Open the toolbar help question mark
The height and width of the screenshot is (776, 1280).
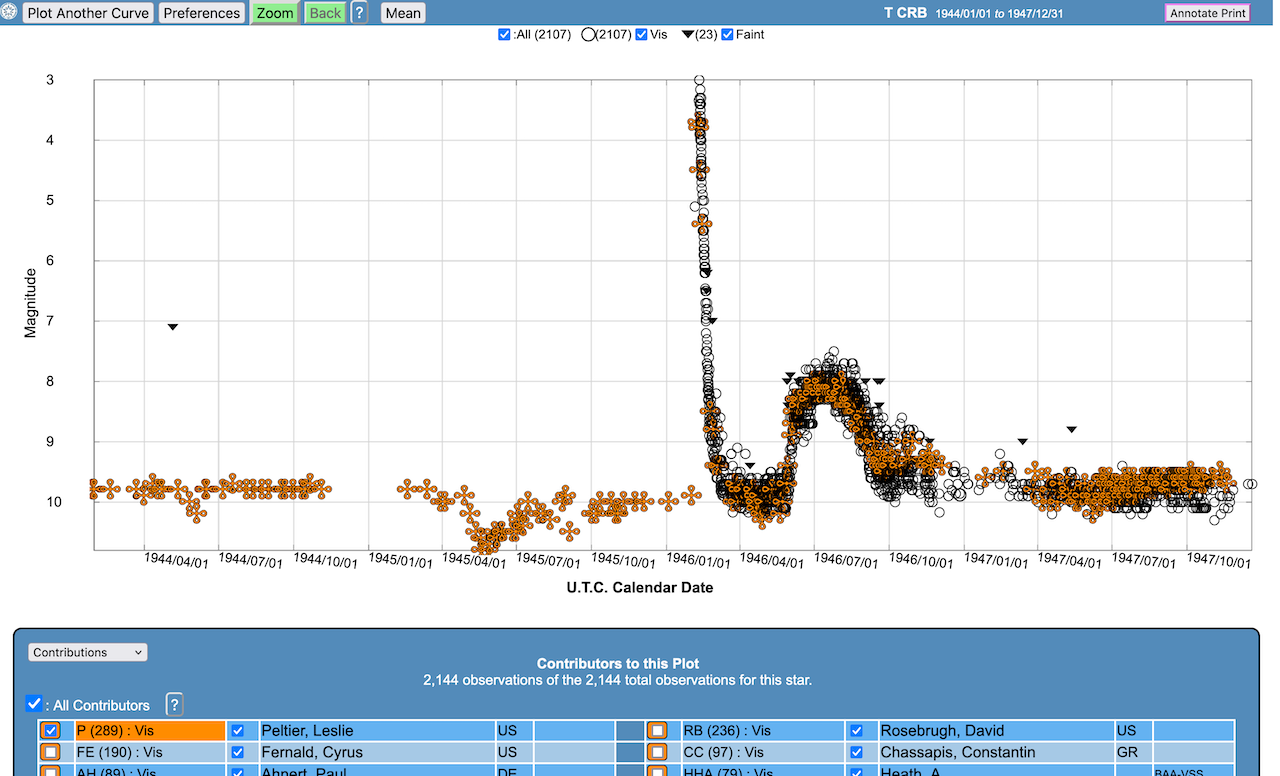pos(359,13)
